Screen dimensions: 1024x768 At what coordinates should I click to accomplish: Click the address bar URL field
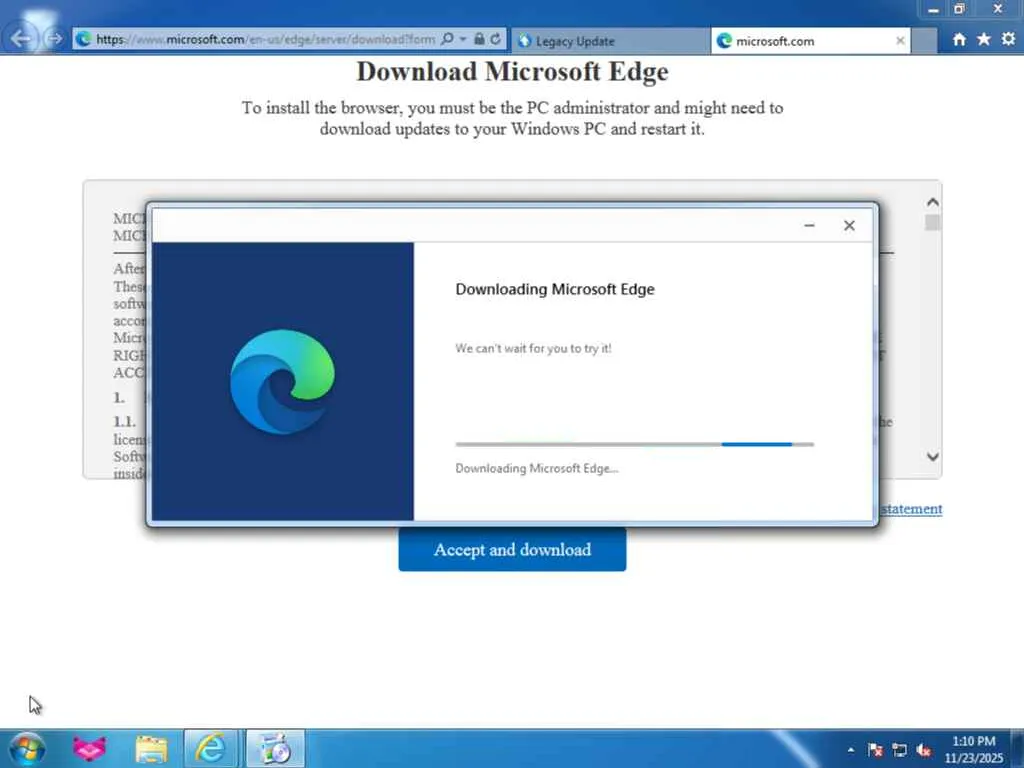(x=265, y=39)
